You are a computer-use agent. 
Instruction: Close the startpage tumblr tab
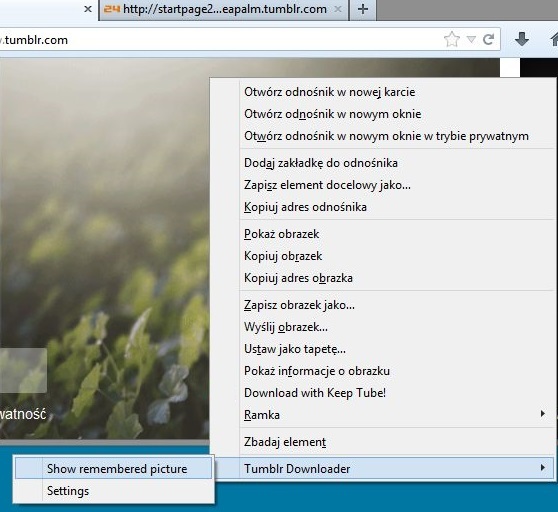click(x=338, y=9)
